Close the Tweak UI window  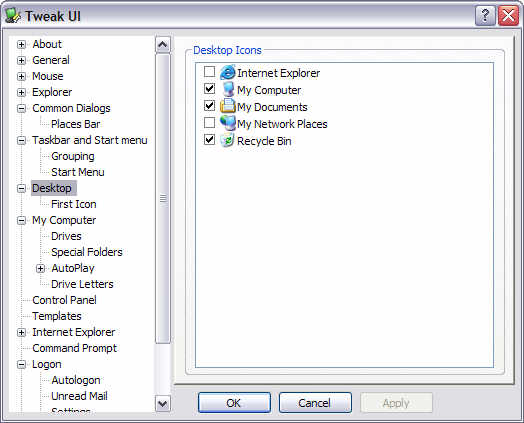tap(509, 16)
